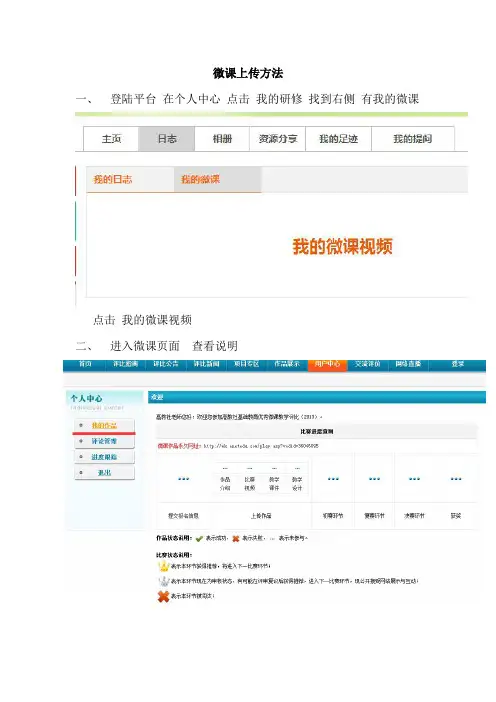Viewport: 496px width, 702px height.
Task: Open 评比公告 in the navigation bar
Action: [x=166, y=364]
